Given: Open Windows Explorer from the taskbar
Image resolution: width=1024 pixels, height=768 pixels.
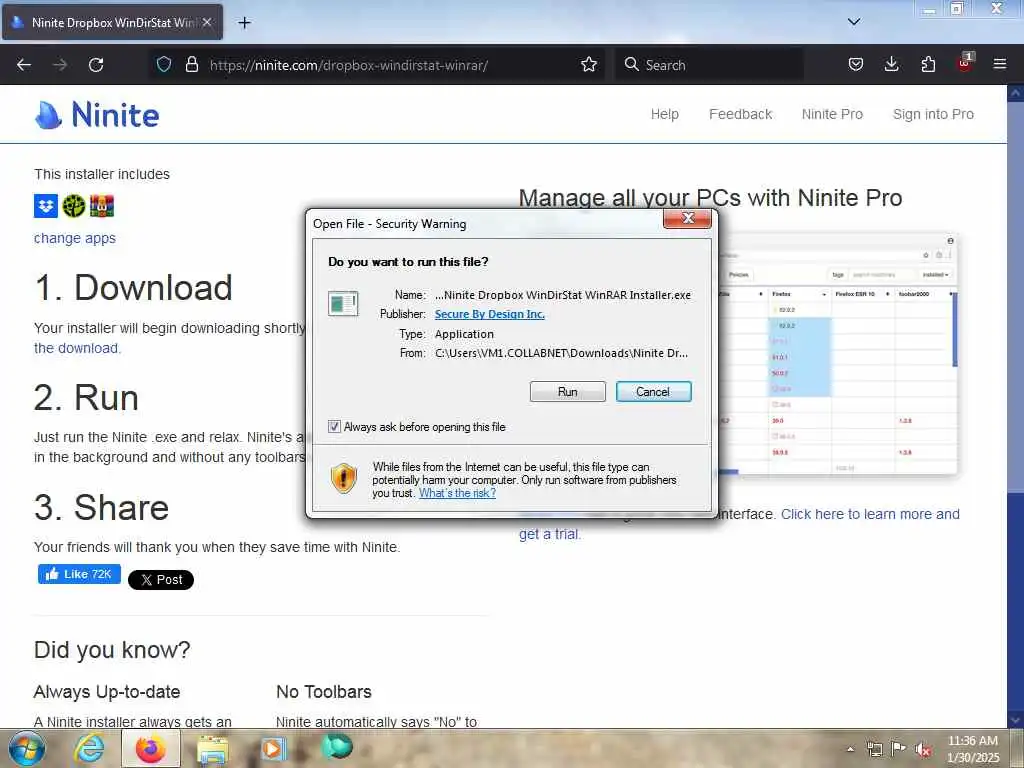Looking at the screenshot, I should pyautogui.click(x=212, y=750).
